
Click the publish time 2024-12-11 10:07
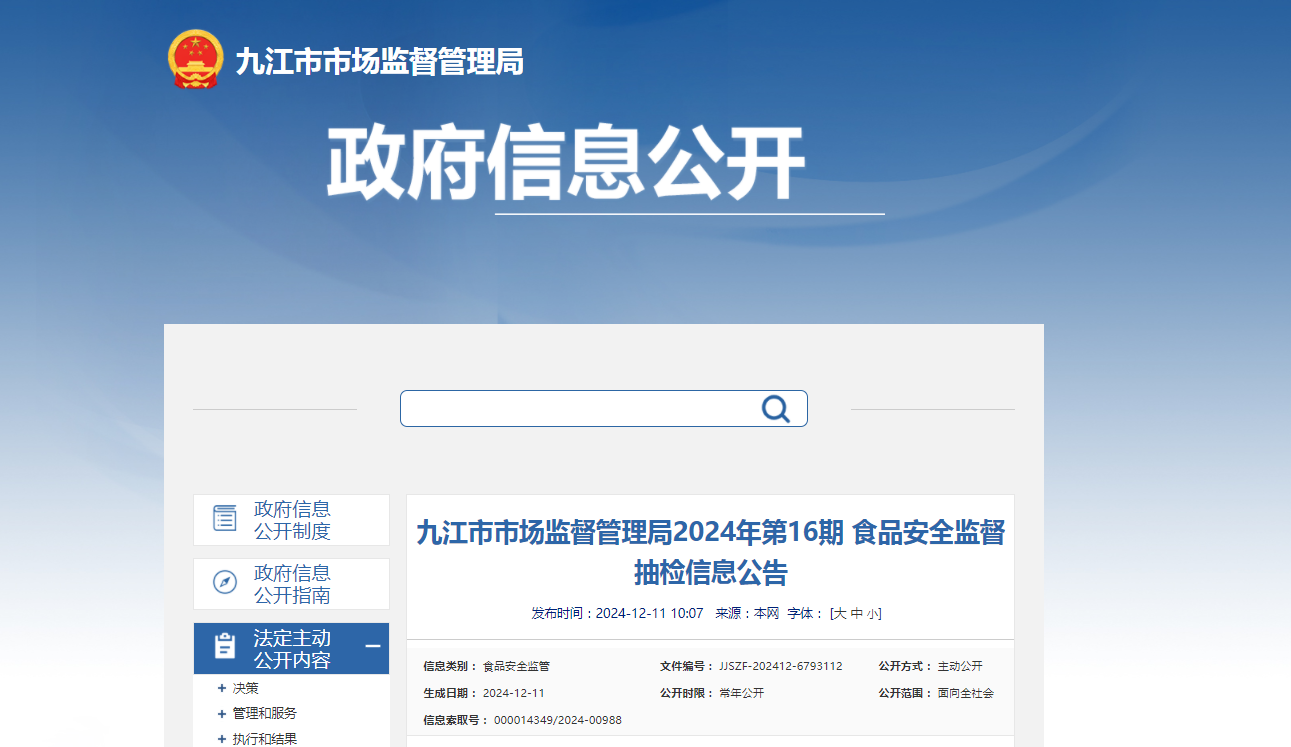pyautogui.click(x=650, y=613)
